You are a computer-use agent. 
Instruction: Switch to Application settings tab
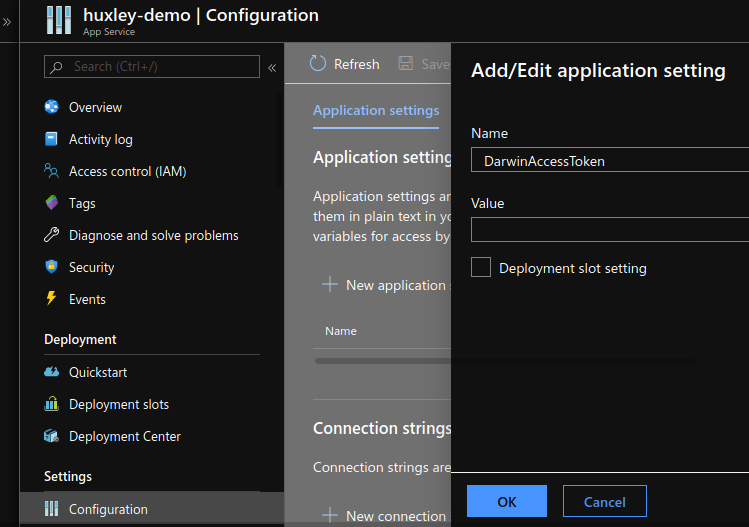click(376, 110)
